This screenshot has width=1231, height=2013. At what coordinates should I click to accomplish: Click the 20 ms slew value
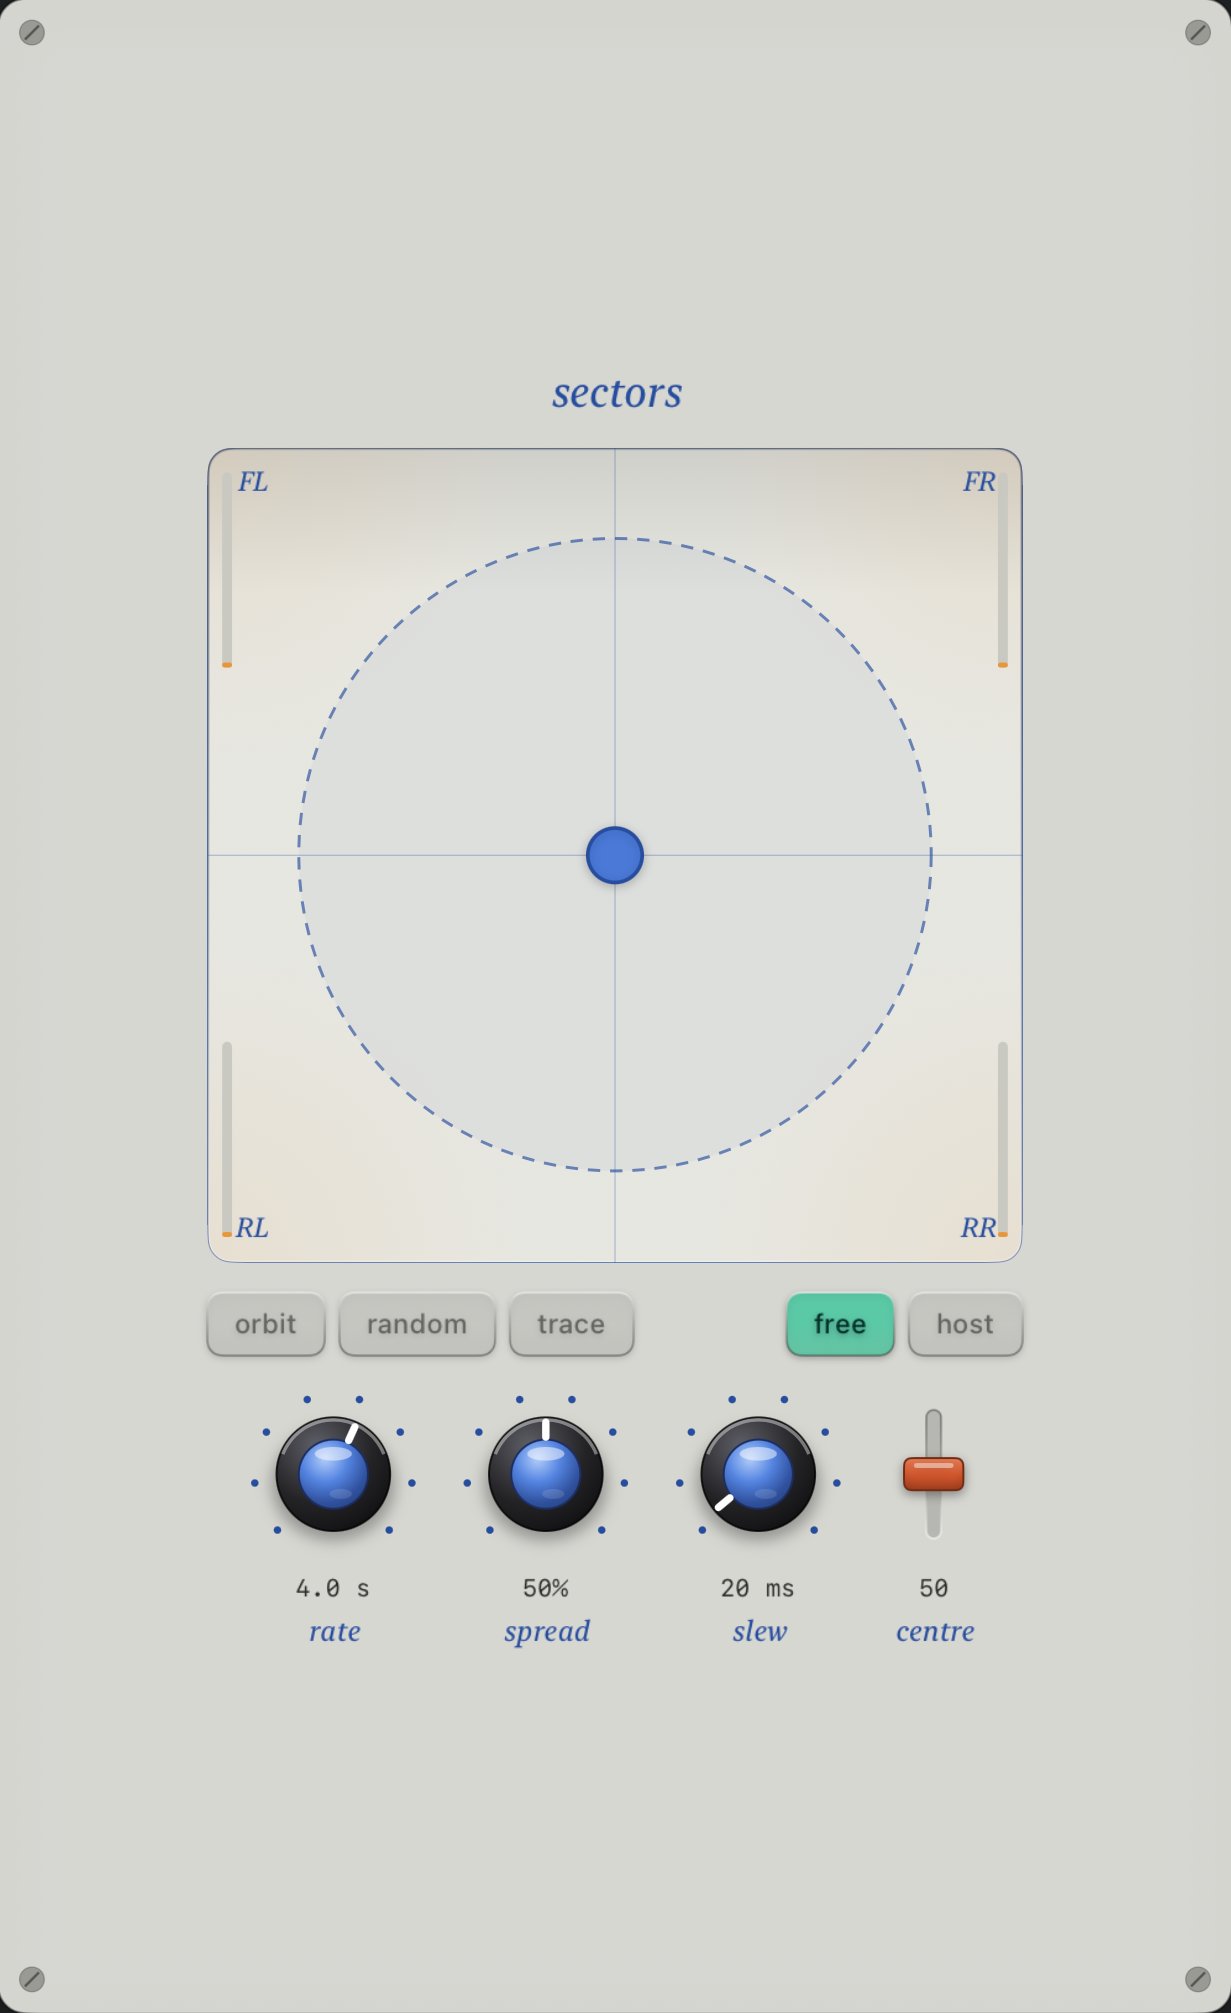[758, 1588]
